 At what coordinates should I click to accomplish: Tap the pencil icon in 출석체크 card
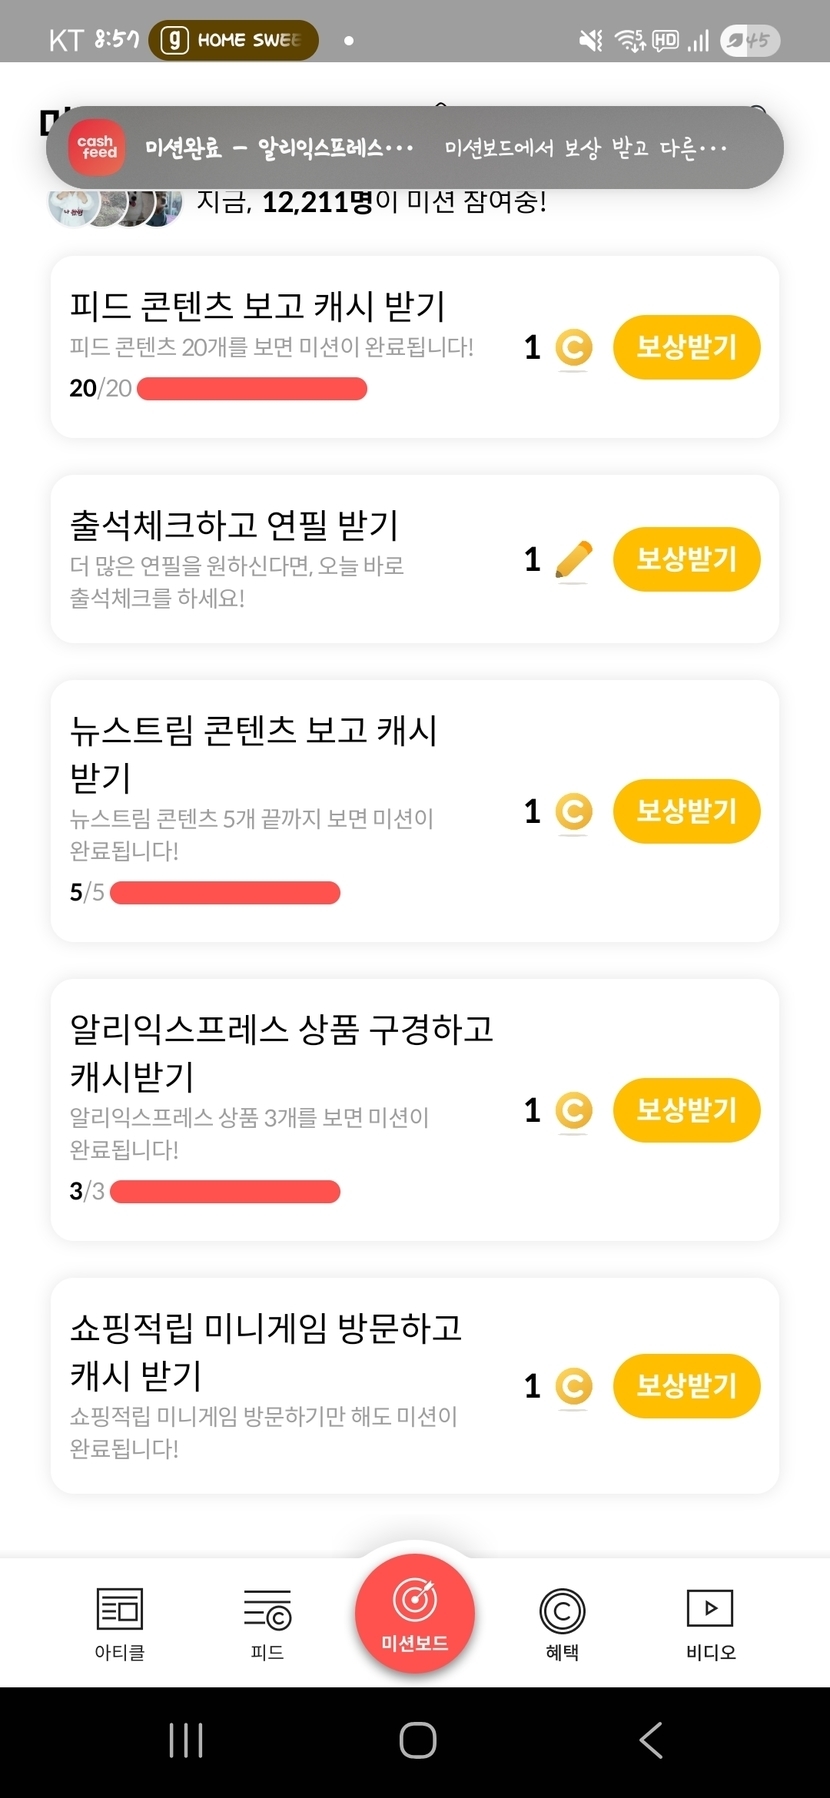pos(573,560)
